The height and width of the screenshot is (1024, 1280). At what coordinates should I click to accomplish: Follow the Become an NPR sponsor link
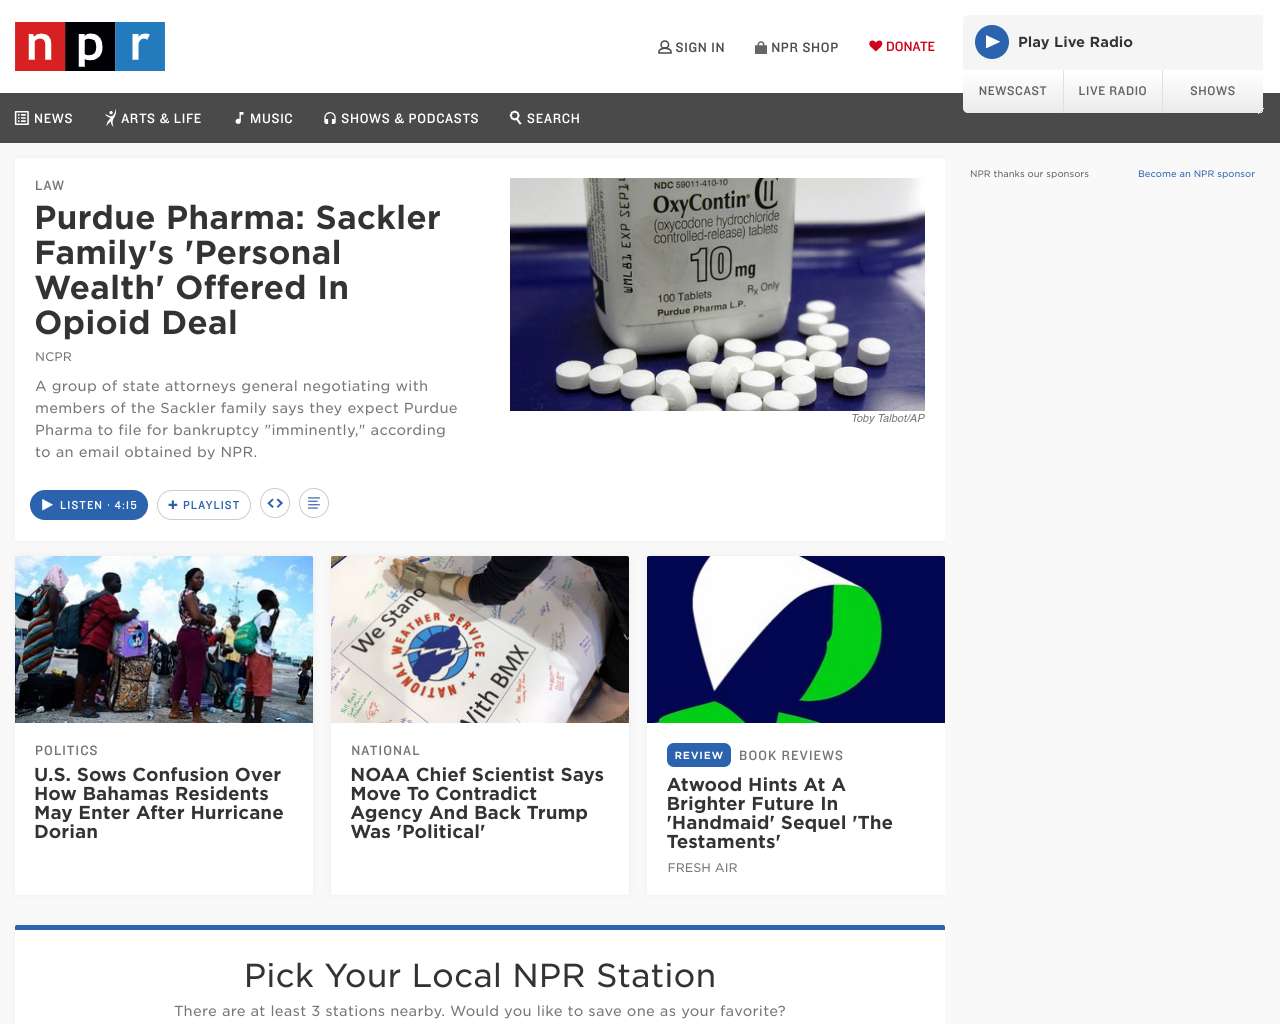[x=1196, y=174]
